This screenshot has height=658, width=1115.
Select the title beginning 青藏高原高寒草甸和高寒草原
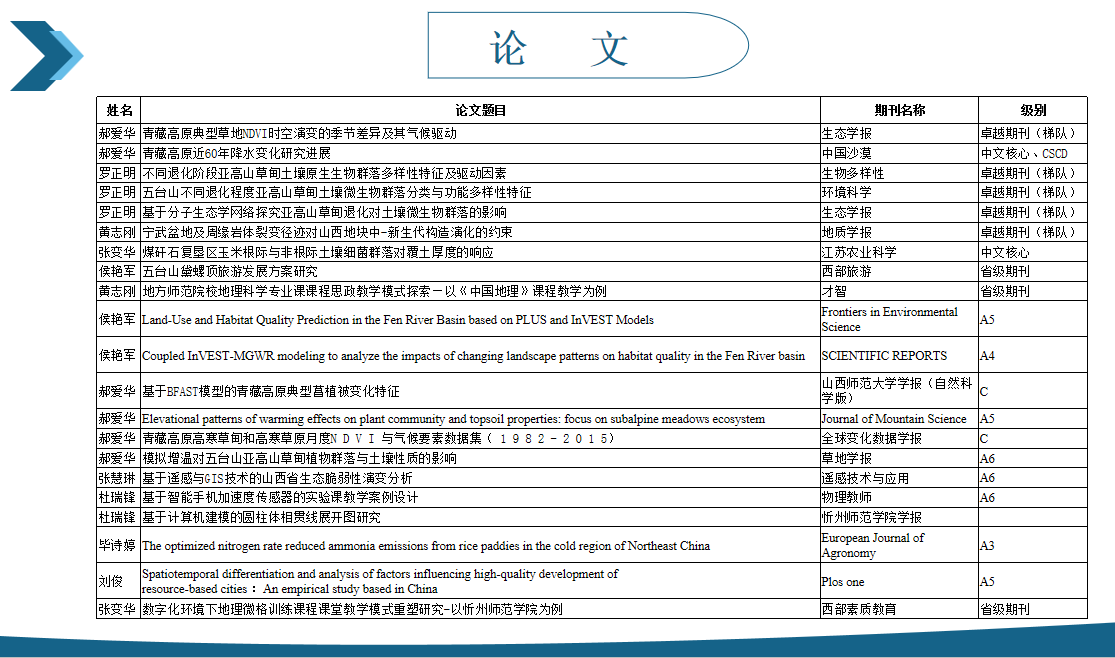(x=378, y=439)
